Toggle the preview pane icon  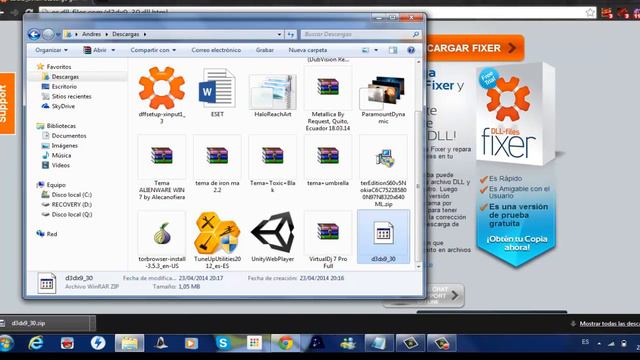393,50
